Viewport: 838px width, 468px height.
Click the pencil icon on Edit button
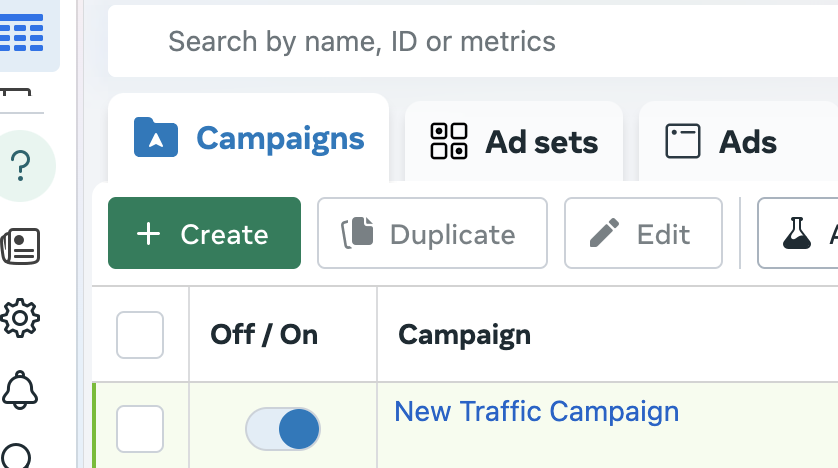(x=604, y=234)
